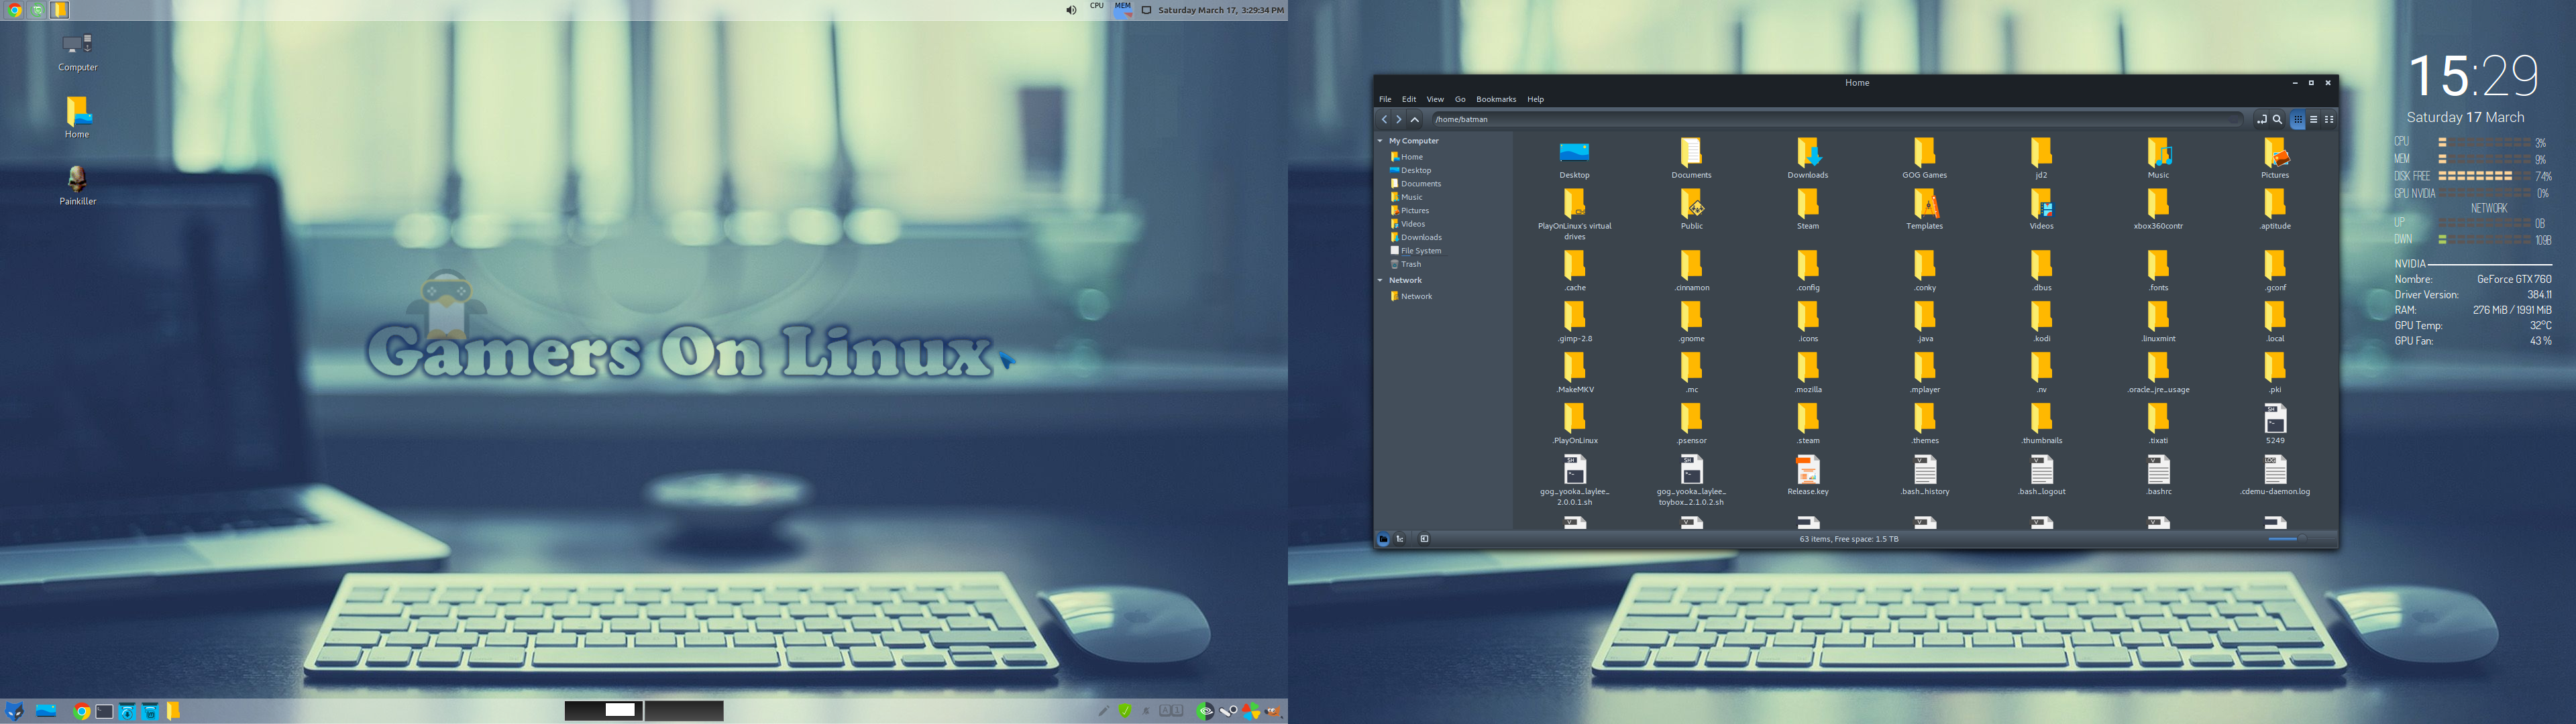2576x724 pixels.
Task: Open NVIDIA tray icon in bottom panel
Action: click(x=1206, y=711)
